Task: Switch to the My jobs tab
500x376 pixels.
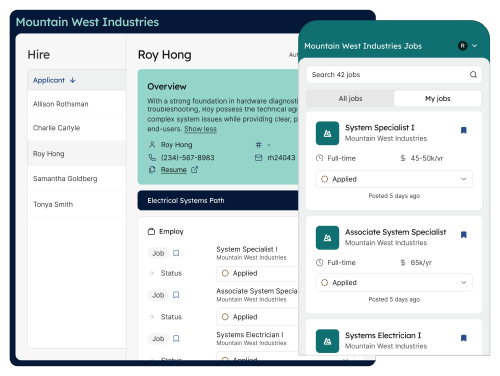Action: (x=437, y=99)
